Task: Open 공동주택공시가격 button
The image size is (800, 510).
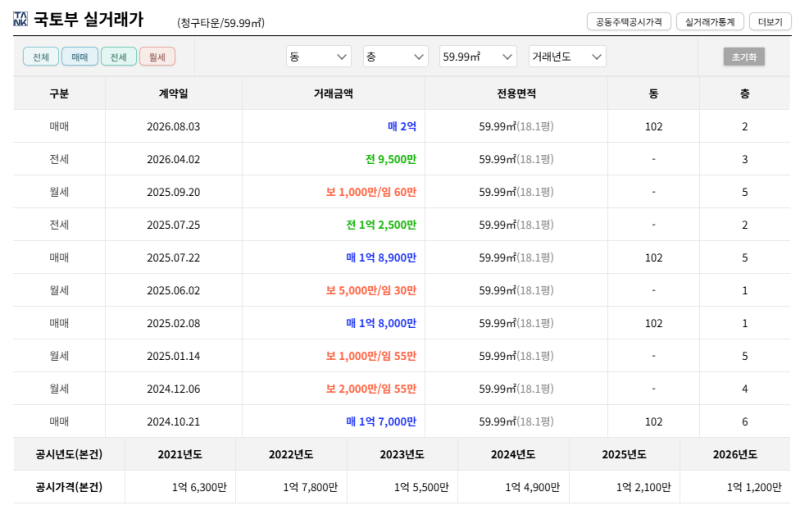Action: (629, 22)
